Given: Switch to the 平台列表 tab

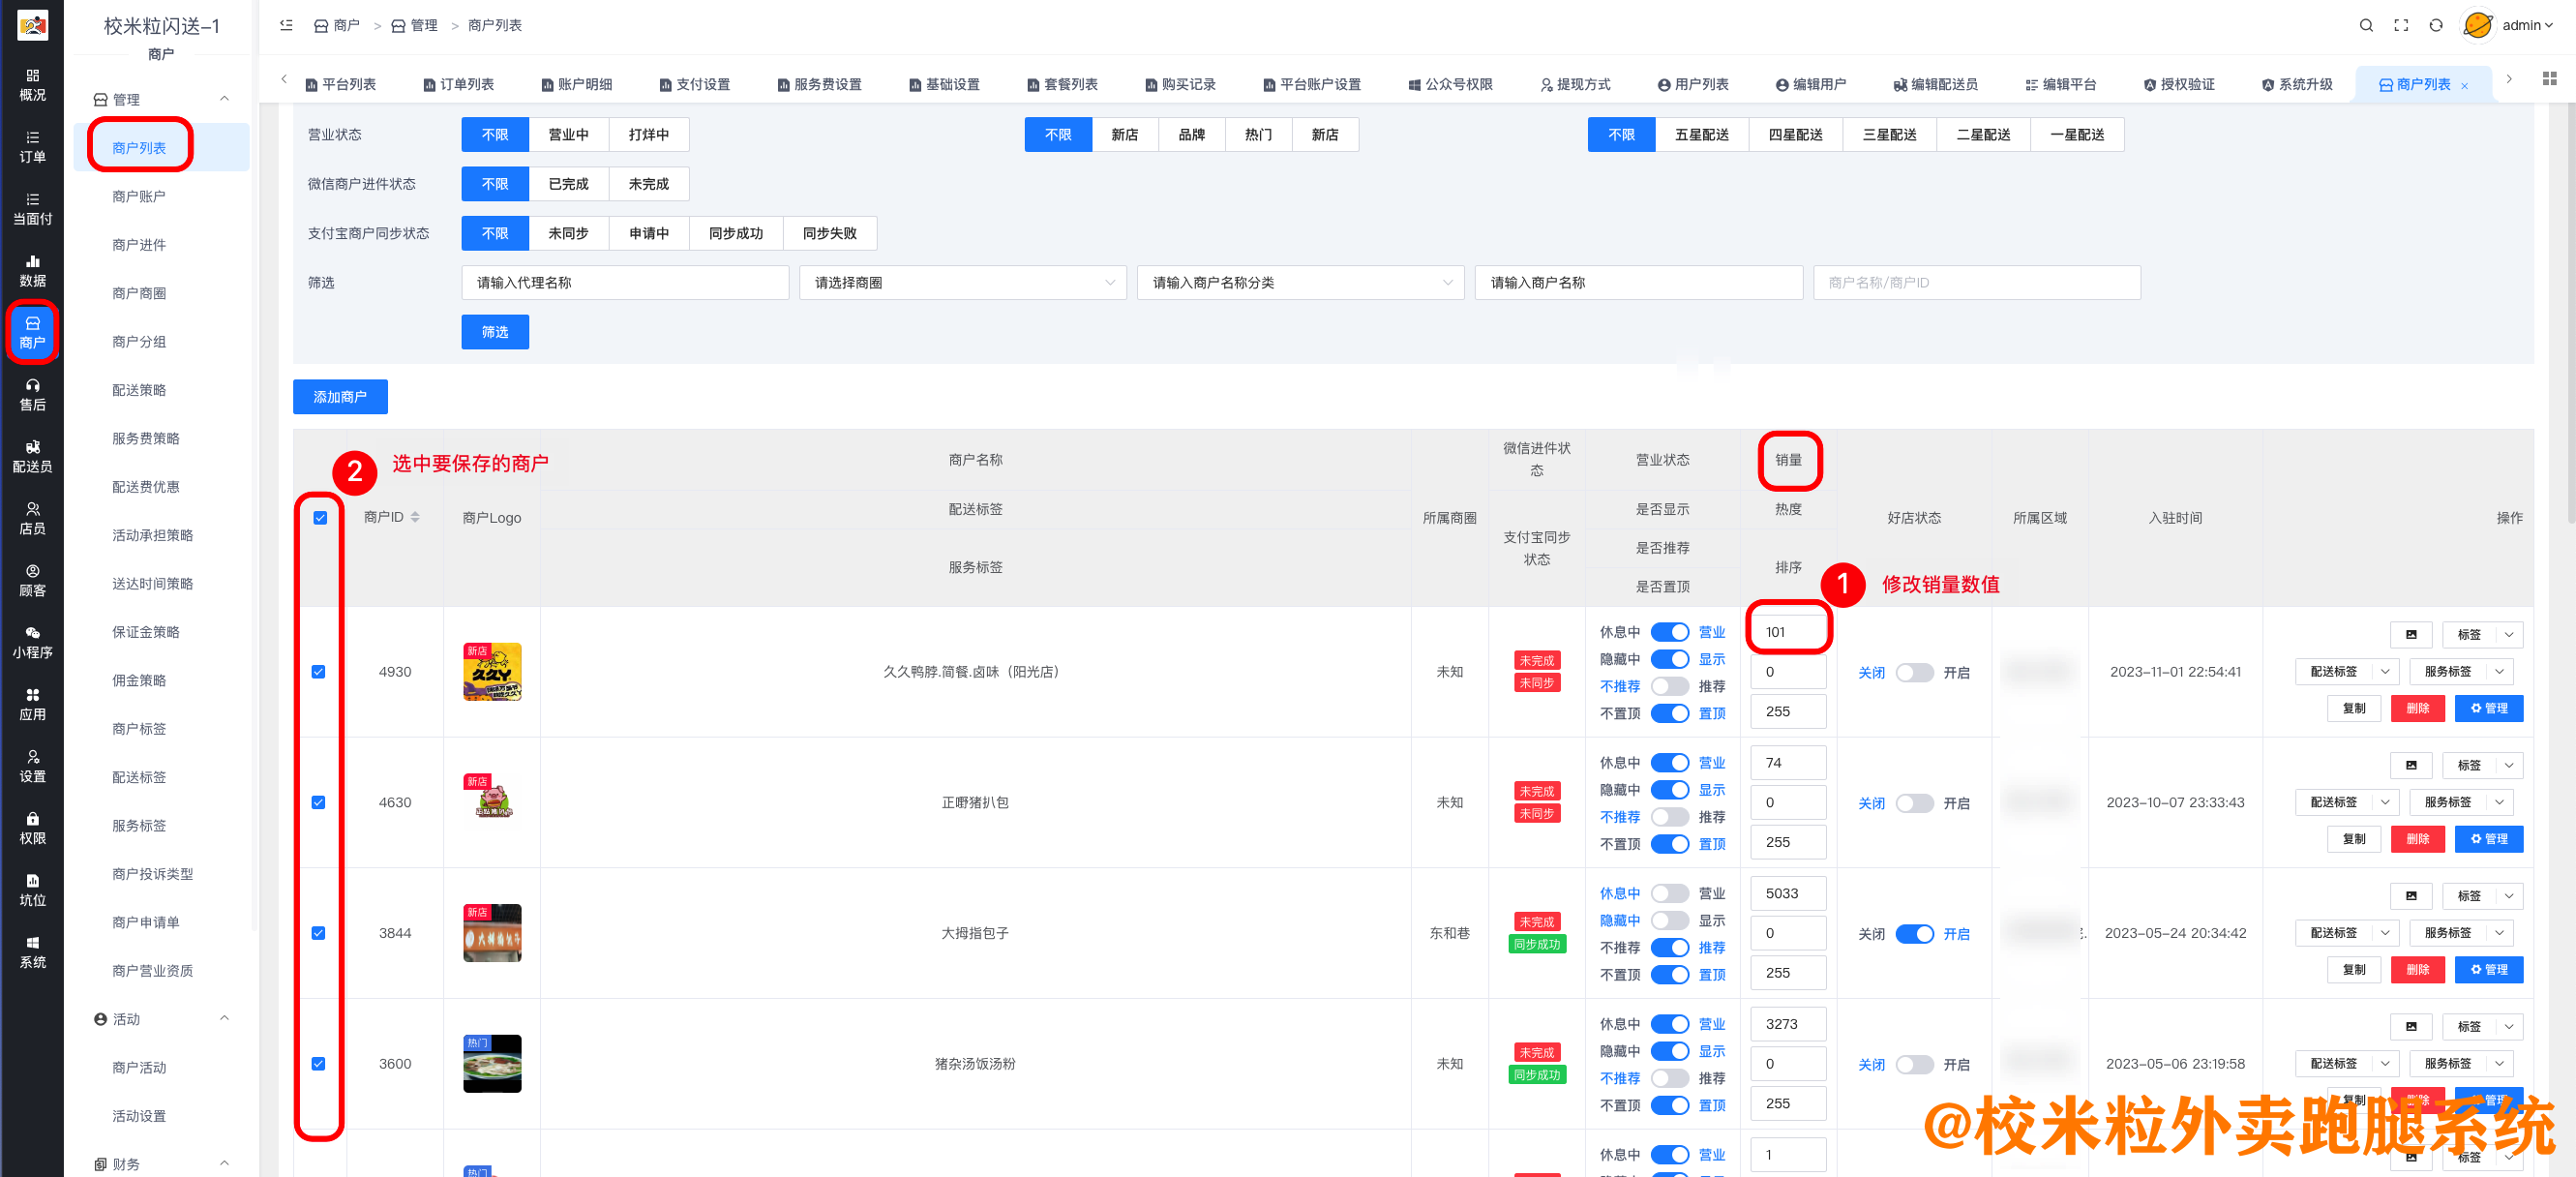Looking at the screenshot, I should [340, 84].
